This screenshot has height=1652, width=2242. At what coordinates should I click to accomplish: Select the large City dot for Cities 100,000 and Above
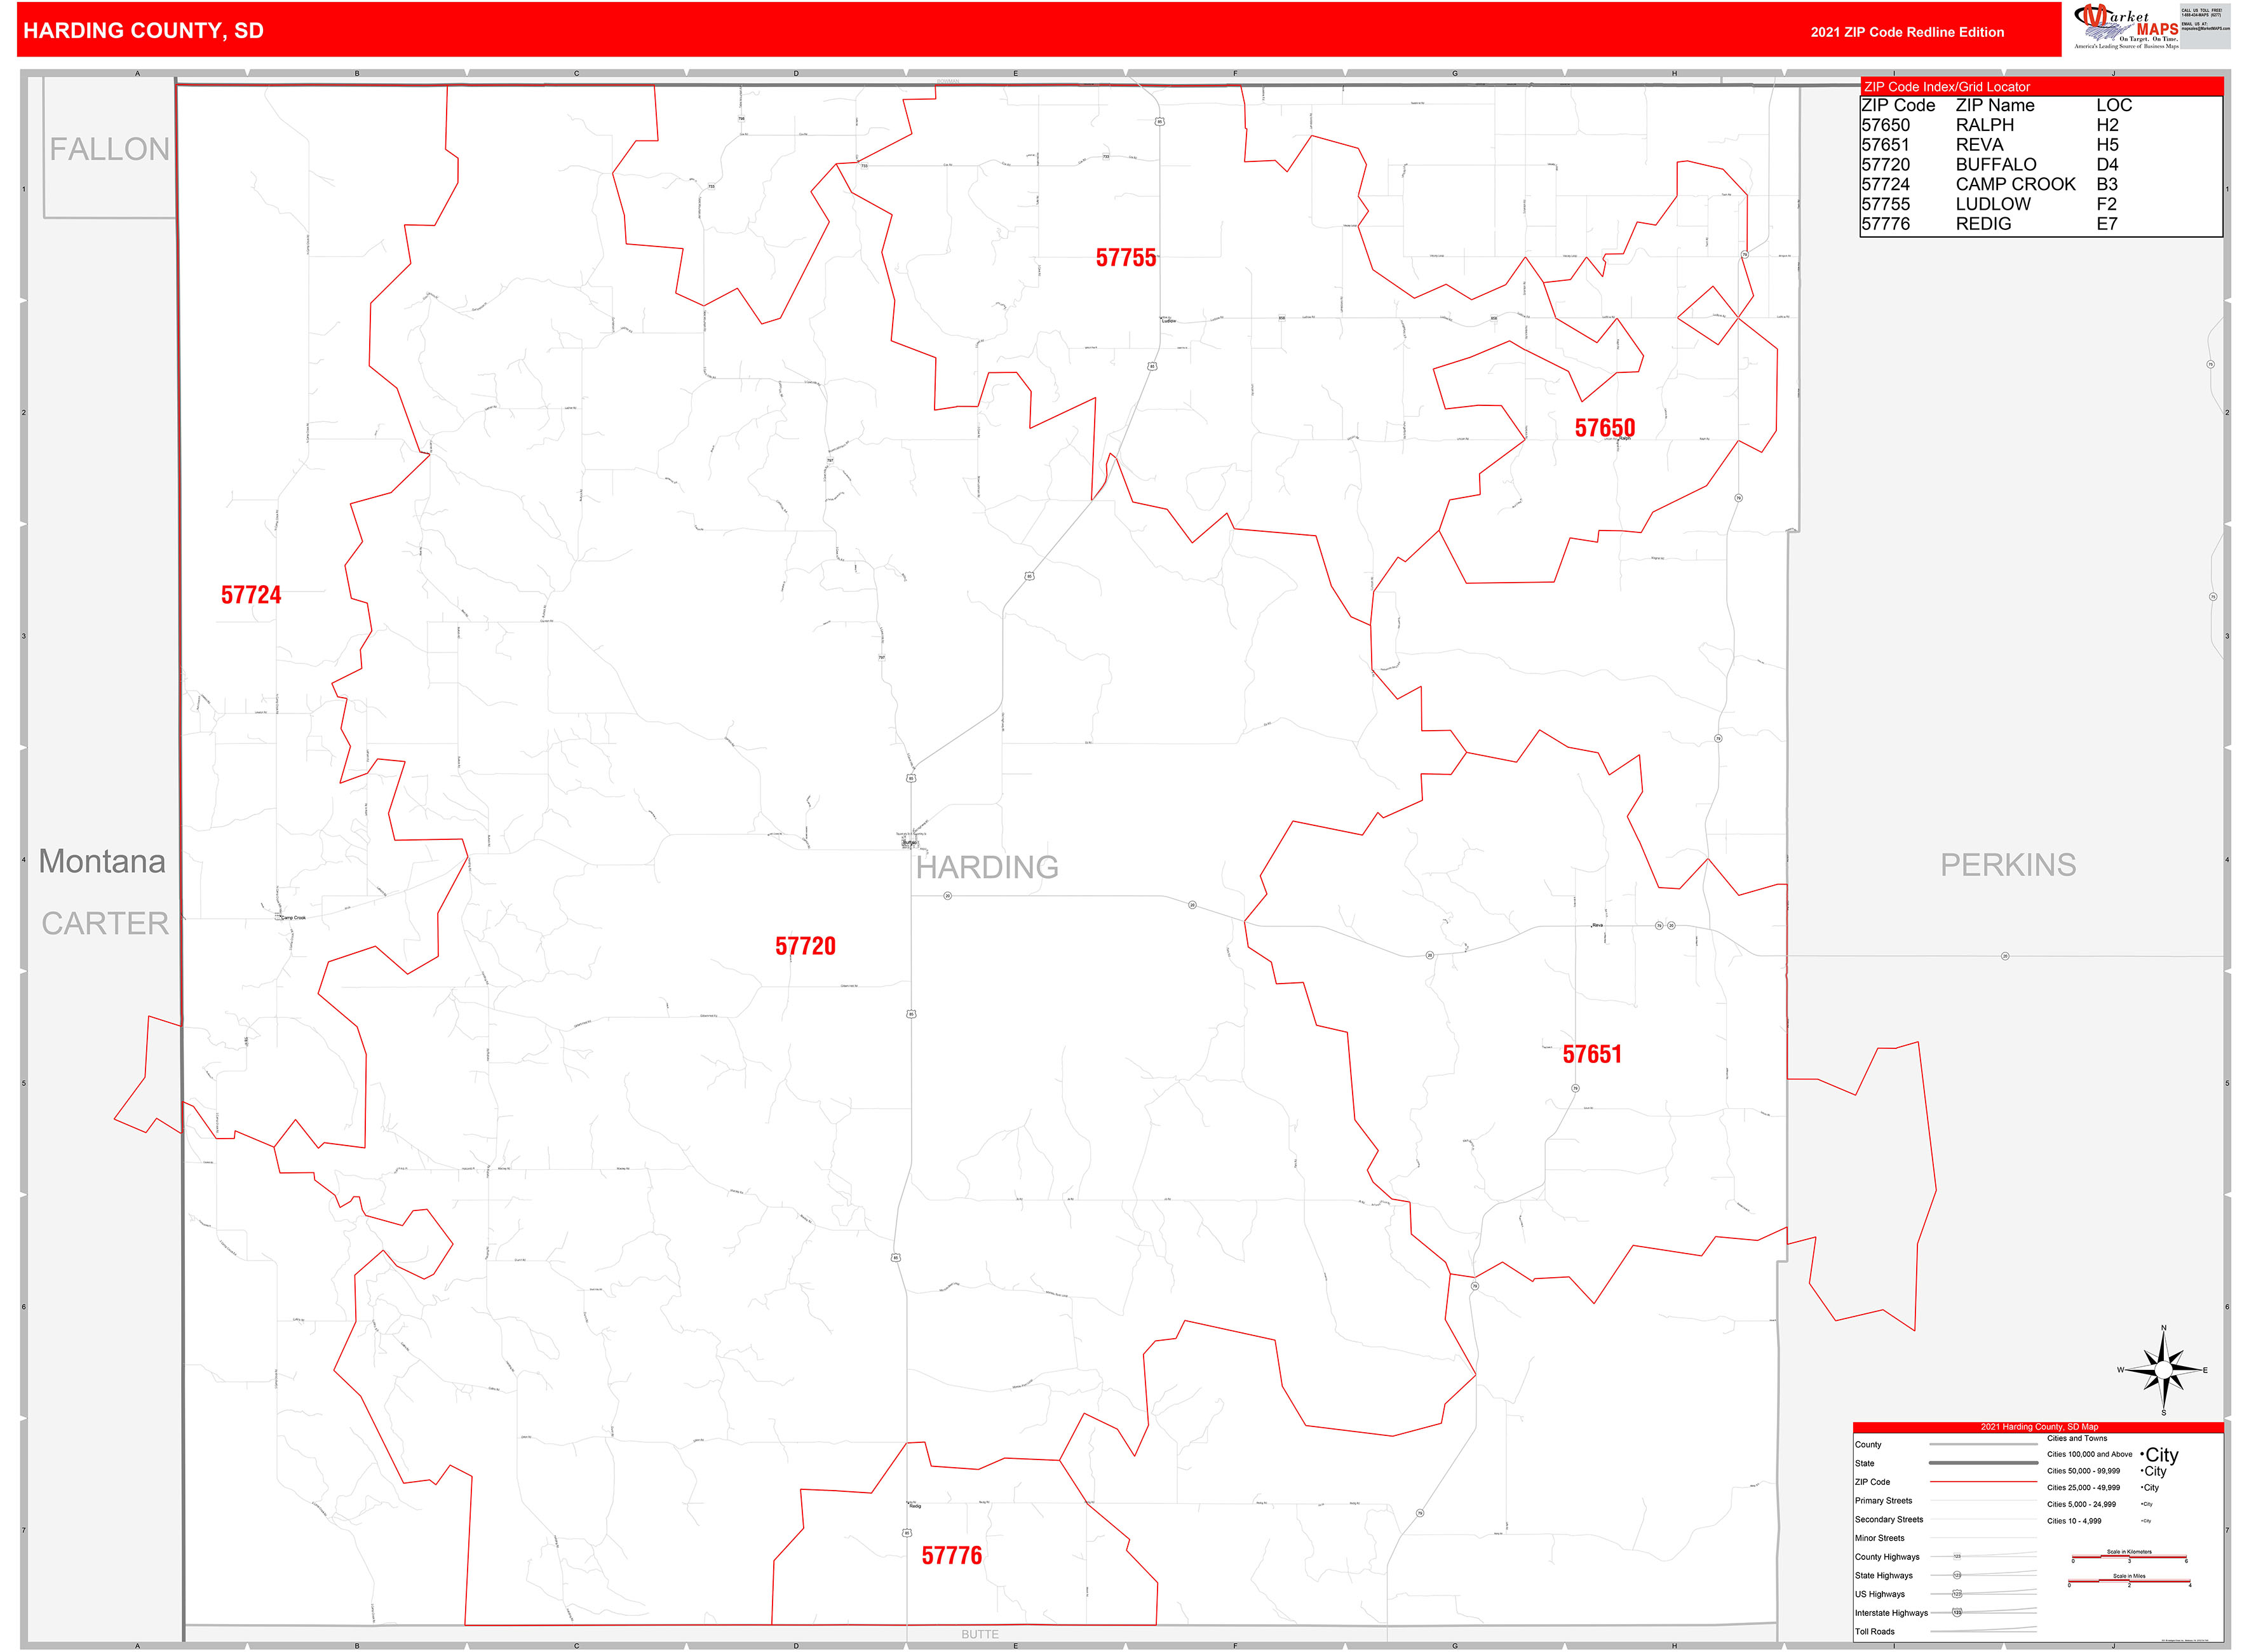point(2143,1455)
